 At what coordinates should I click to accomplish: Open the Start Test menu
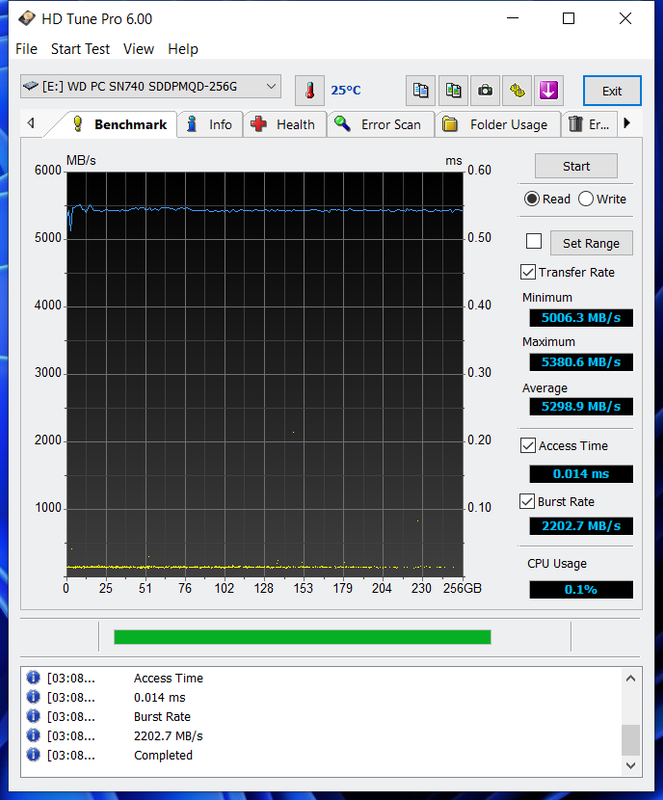80,49
